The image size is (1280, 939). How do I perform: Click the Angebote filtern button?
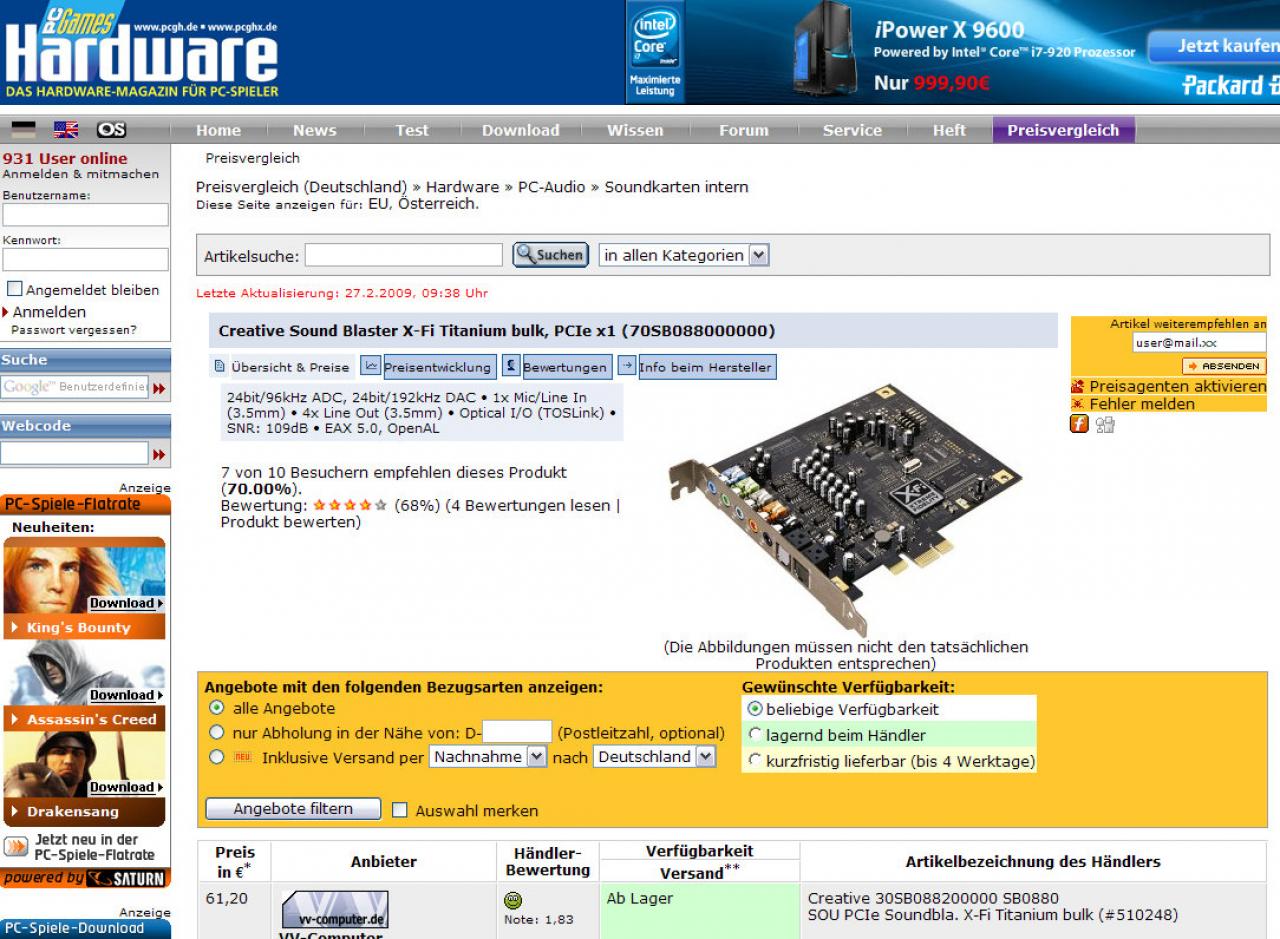point(293,809)
